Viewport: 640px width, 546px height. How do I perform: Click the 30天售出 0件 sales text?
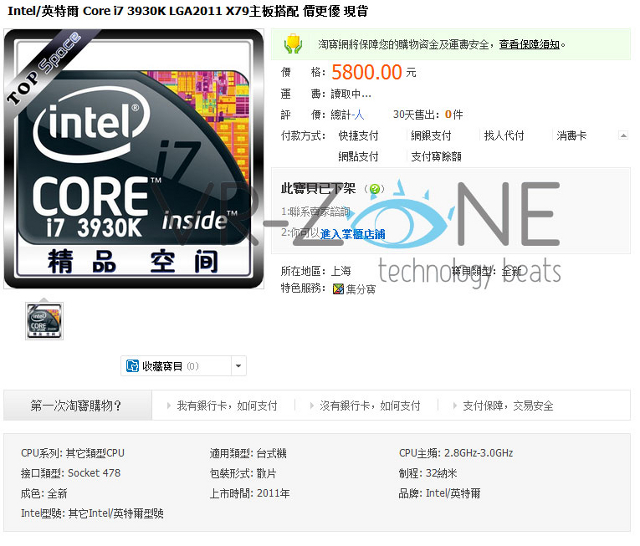pos(428,115)
